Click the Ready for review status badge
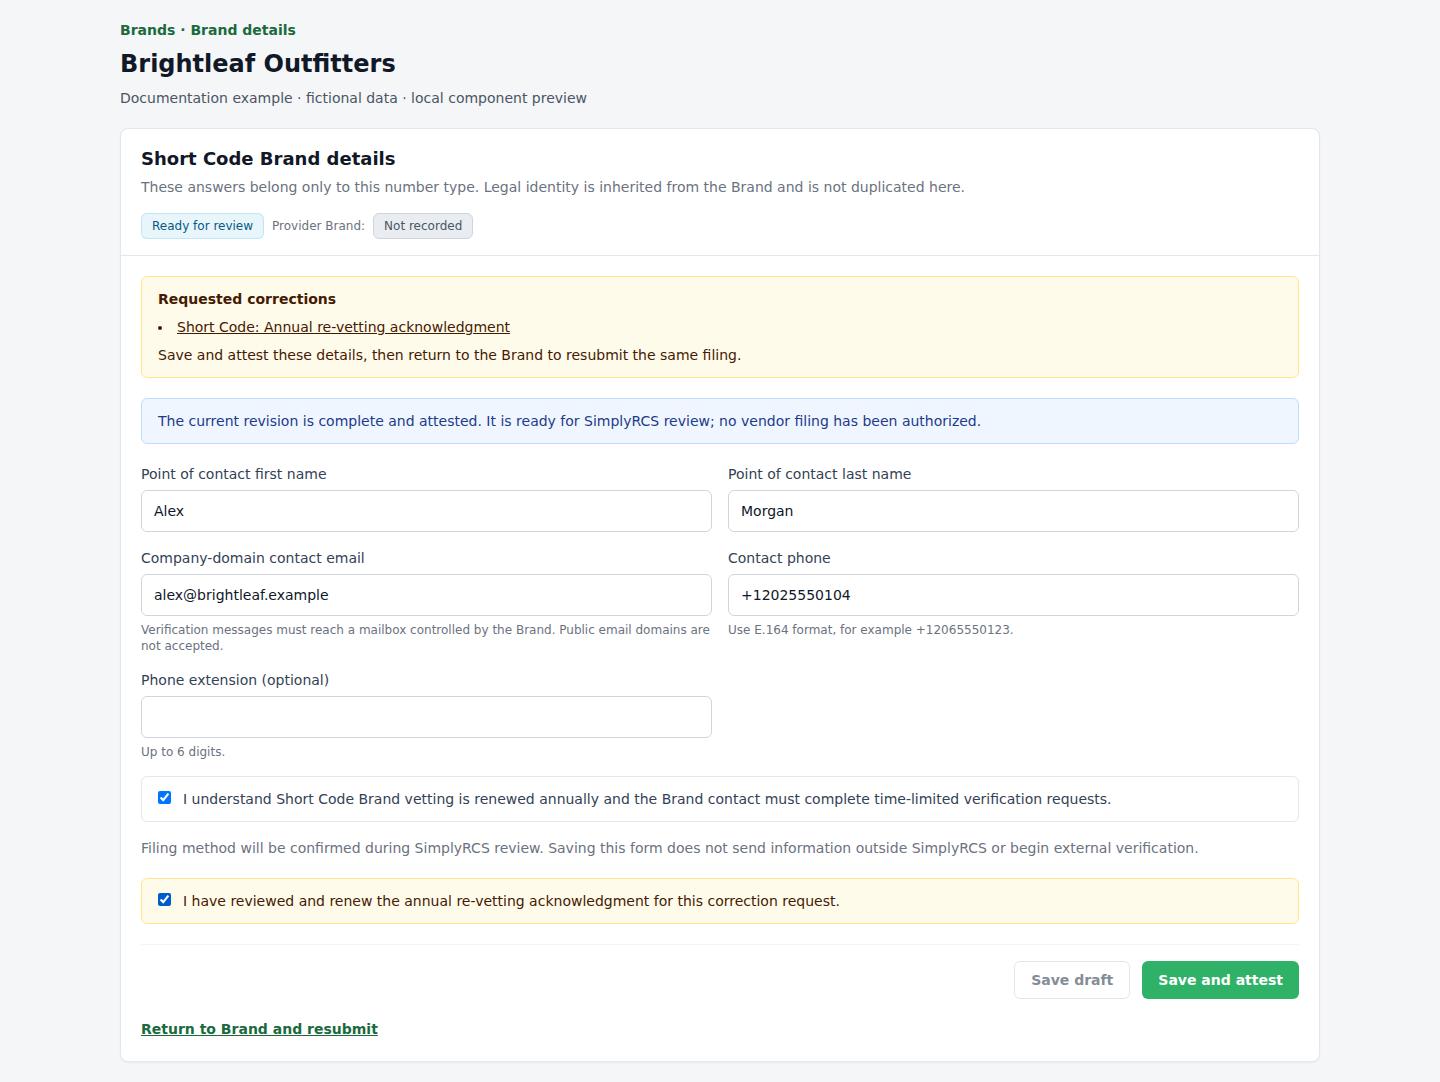1440x1082 pixels. pos(202,226)
